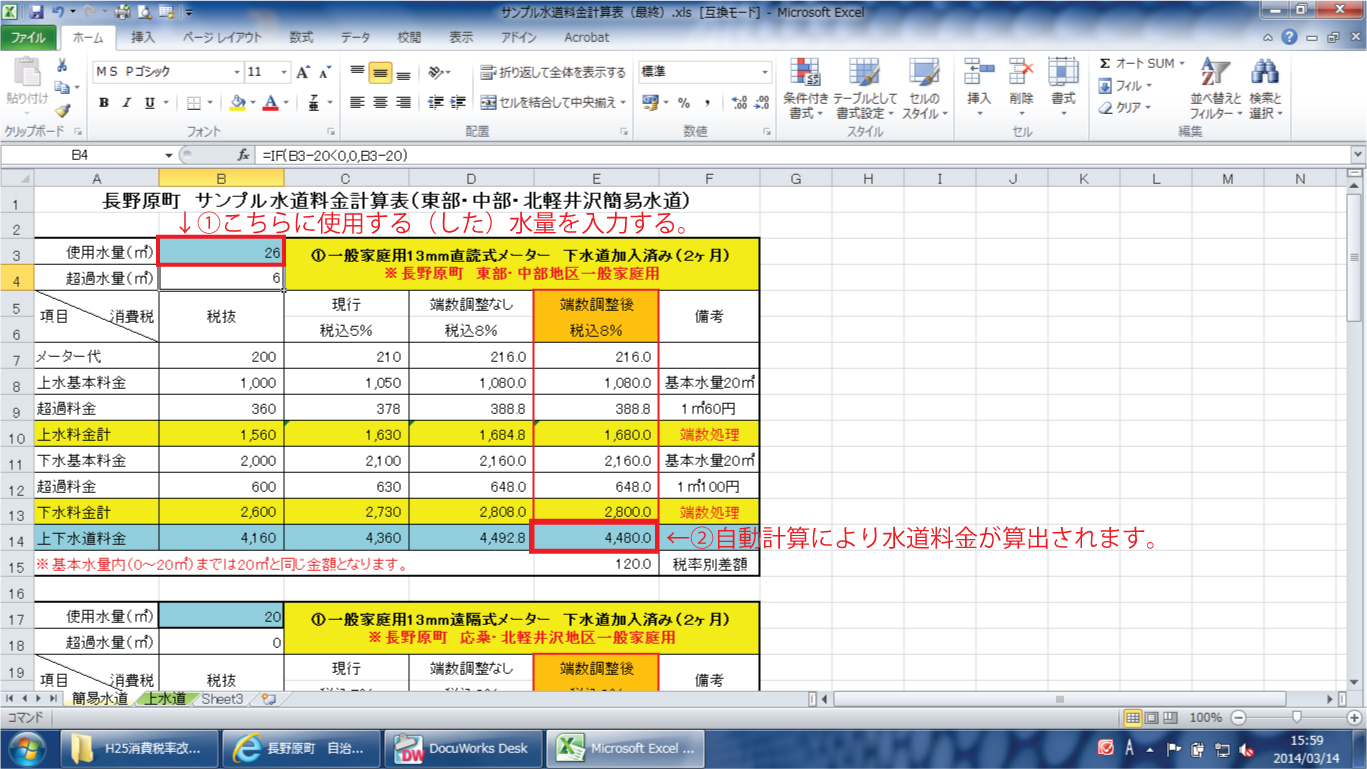Click the Format Painter brush icon
Viewport: 1367px width, 769px height.
pyautogui.click(x=63, y=111)
